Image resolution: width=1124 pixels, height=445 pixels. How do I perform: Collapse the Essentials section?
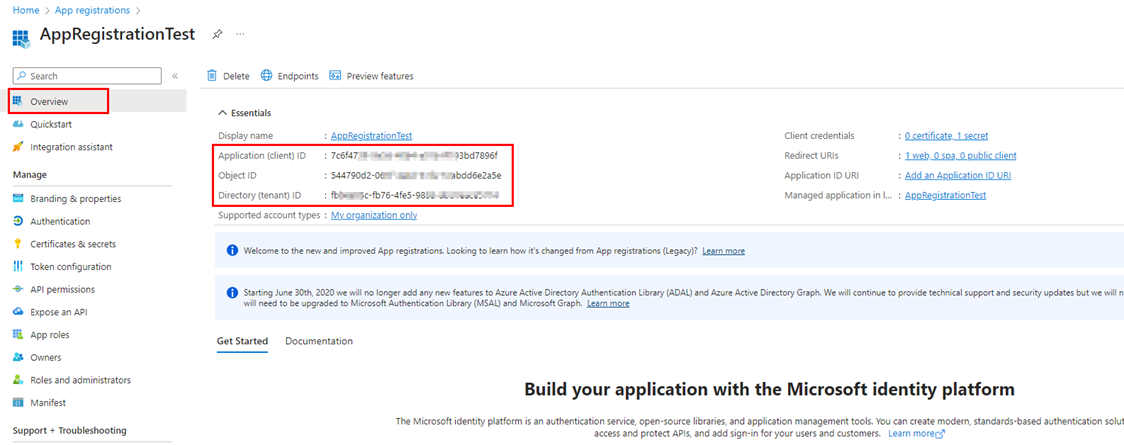(x=222, y=113)
